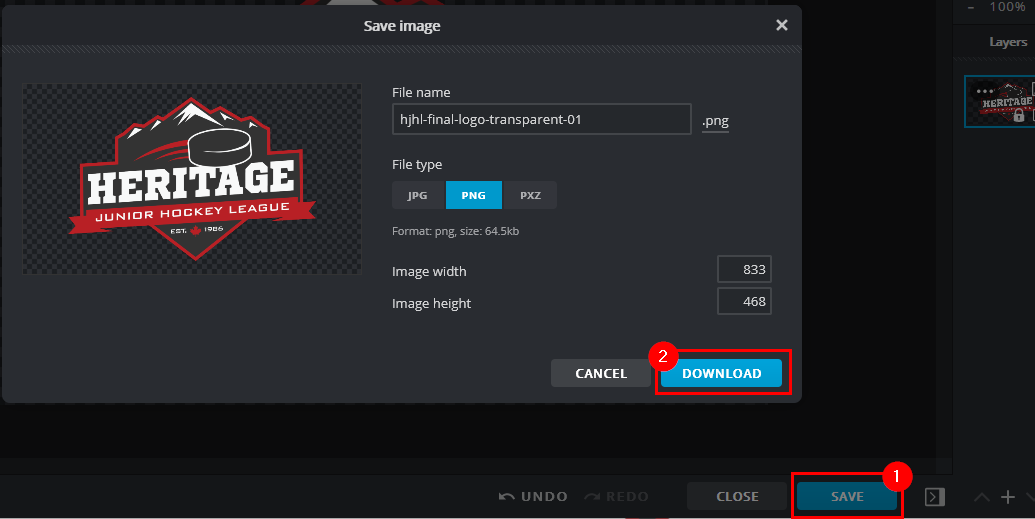1035x519 pixels.
Task: Click the Redo button
Action: (617, 497)
